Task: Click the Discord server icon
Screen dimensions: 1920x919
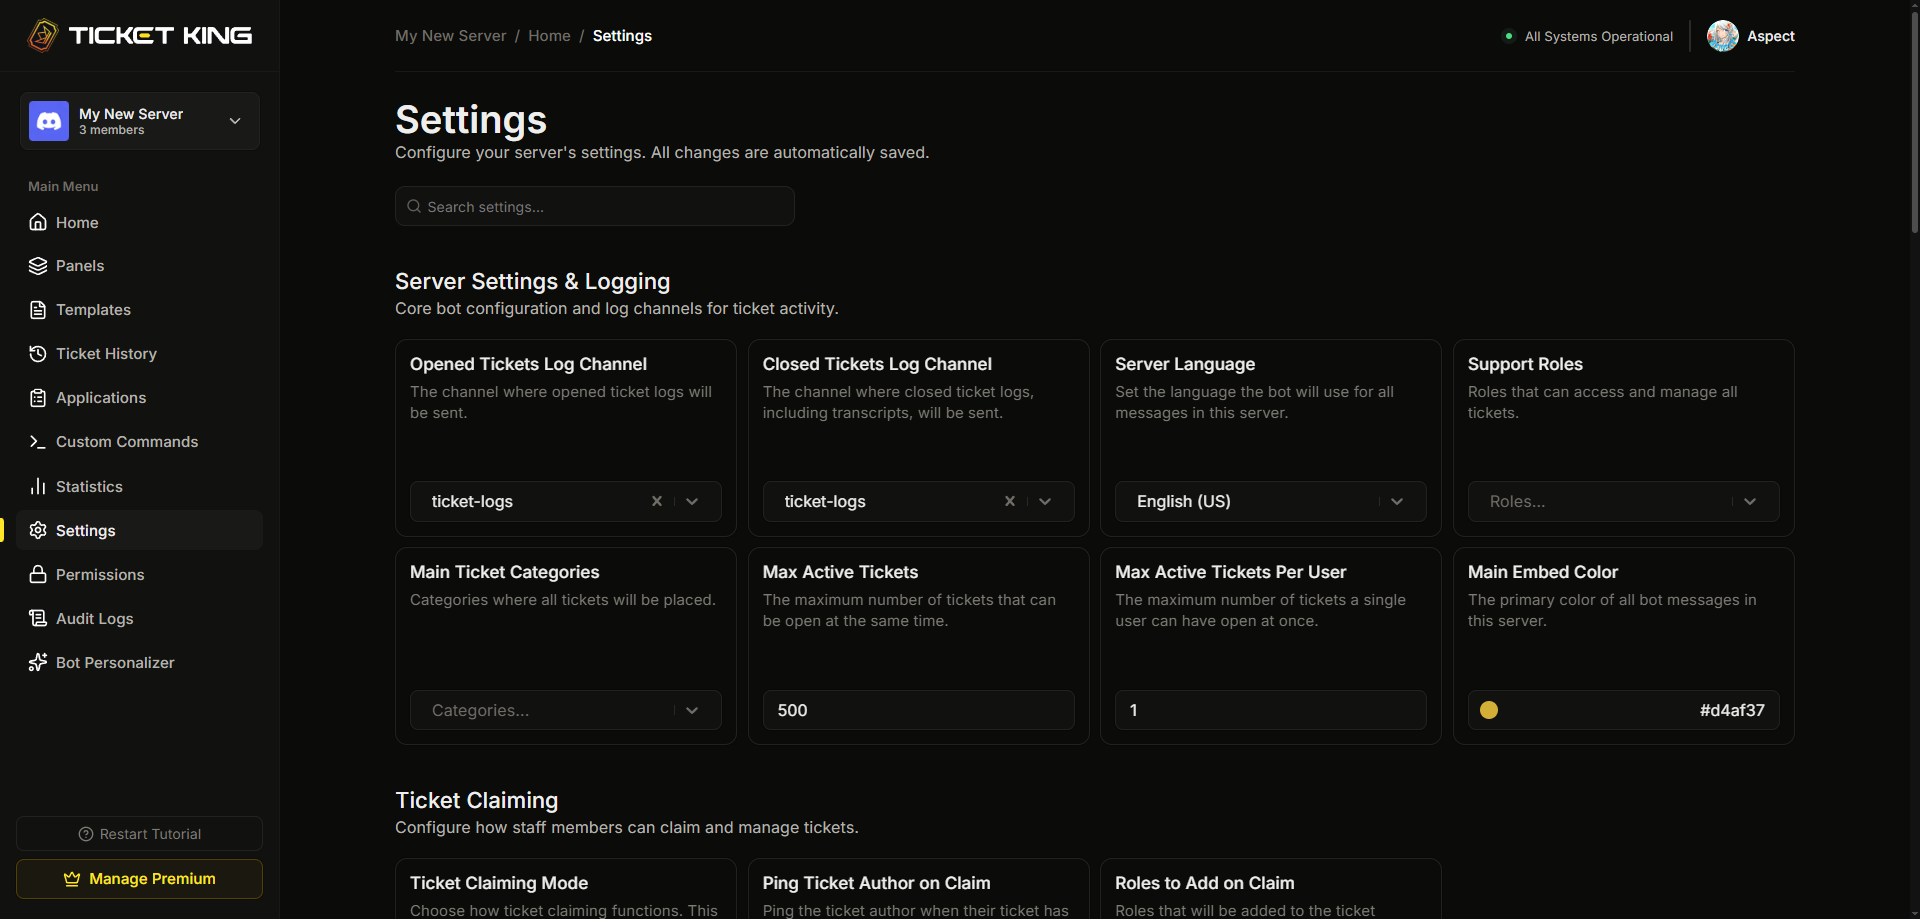Action: click(x=49, y=121)
